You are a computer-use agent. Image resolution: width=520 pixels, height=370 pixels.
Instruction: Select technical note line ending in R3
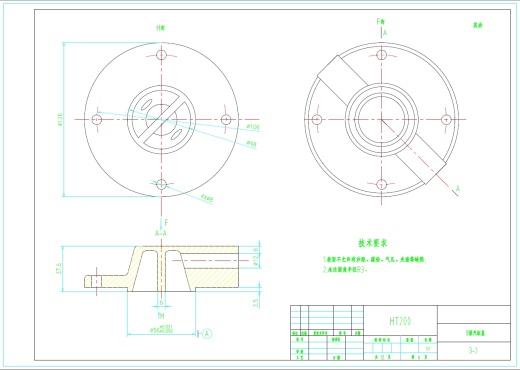[345, 270]
